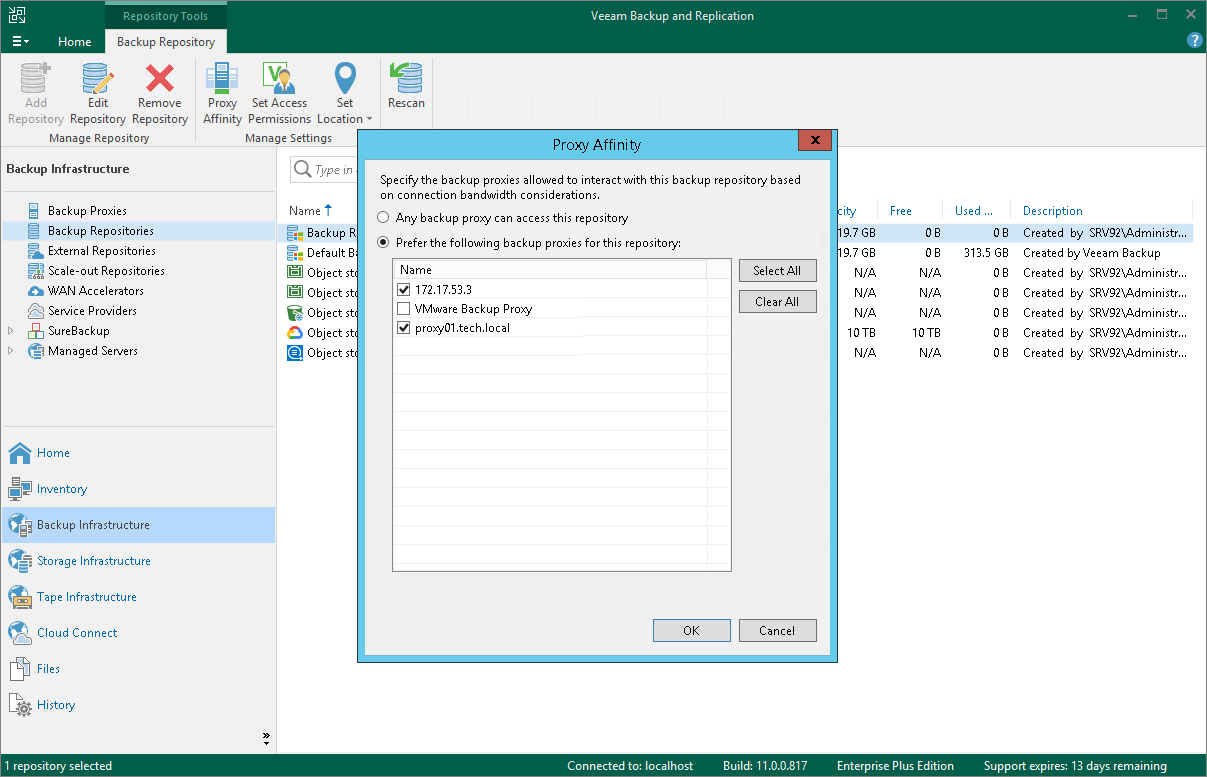Click the Google Cloud object storage row icon
Image resolution: width=1207 pixels, height=777 pixels.
pos(295,333)
